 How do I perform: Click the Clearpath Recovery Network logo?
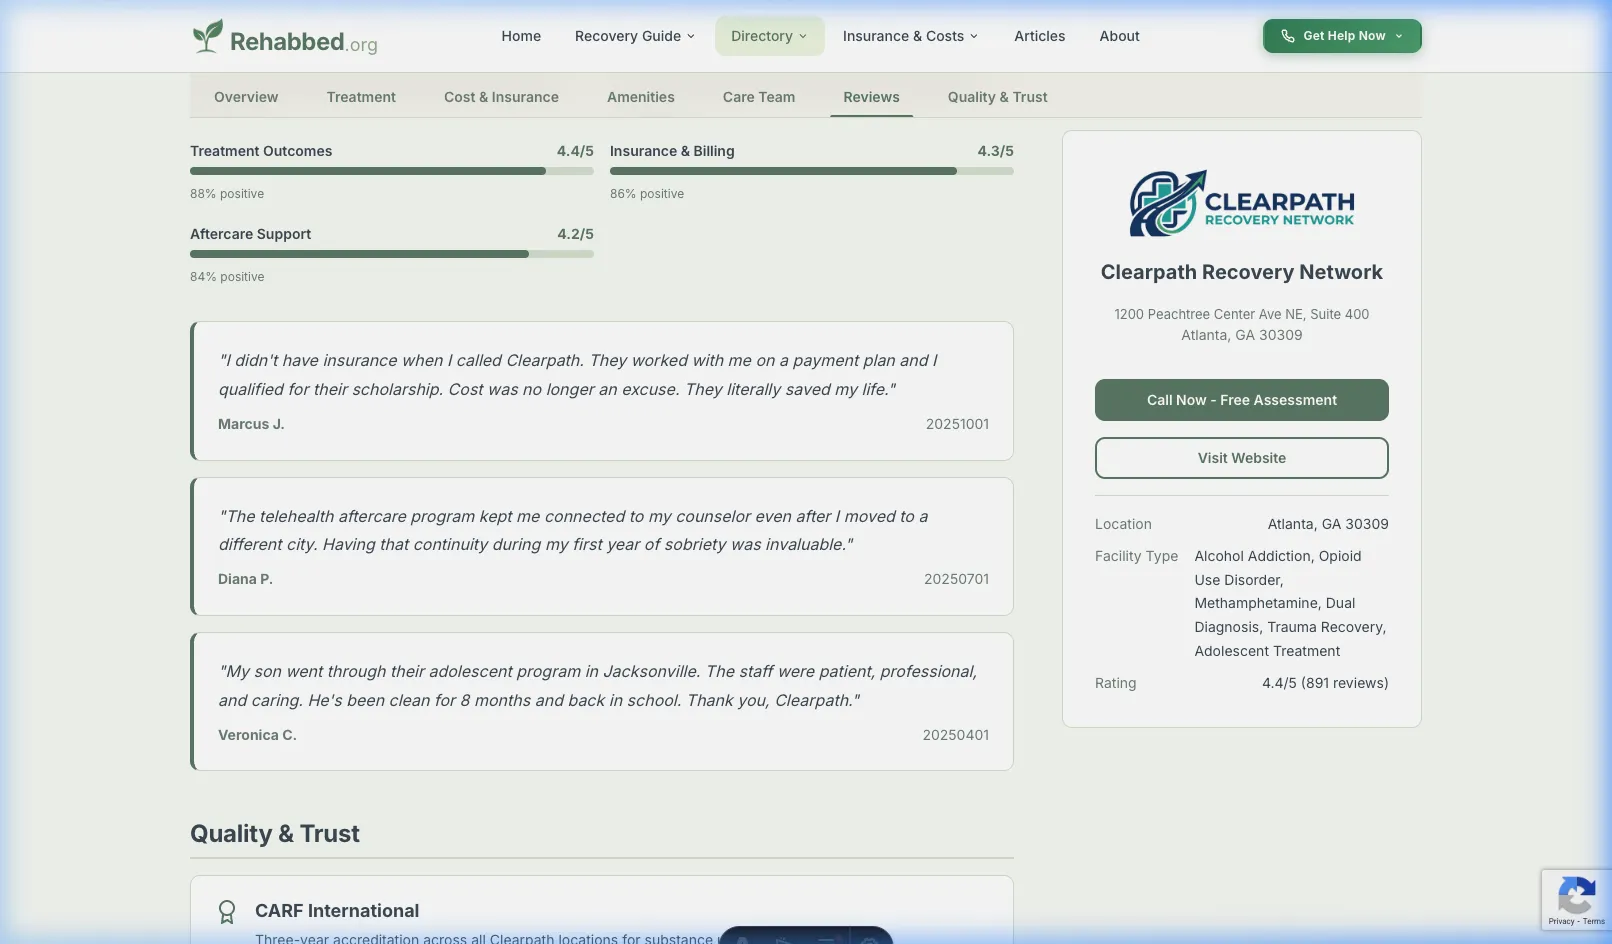coord(1241,203)
